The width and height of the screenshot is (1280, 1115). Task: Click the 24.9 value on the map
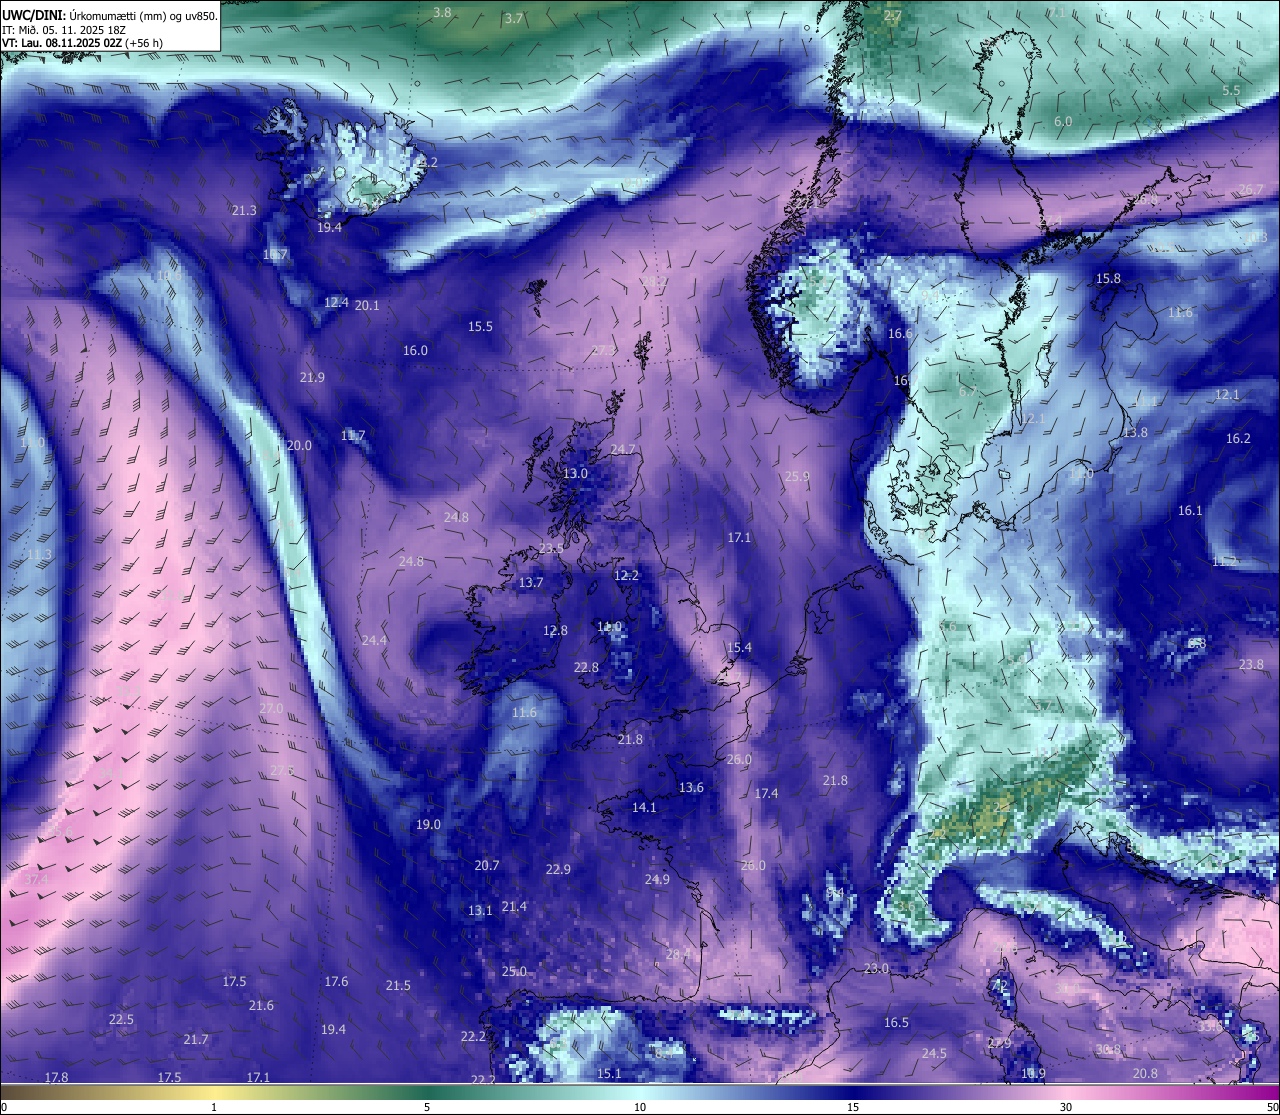657,879
